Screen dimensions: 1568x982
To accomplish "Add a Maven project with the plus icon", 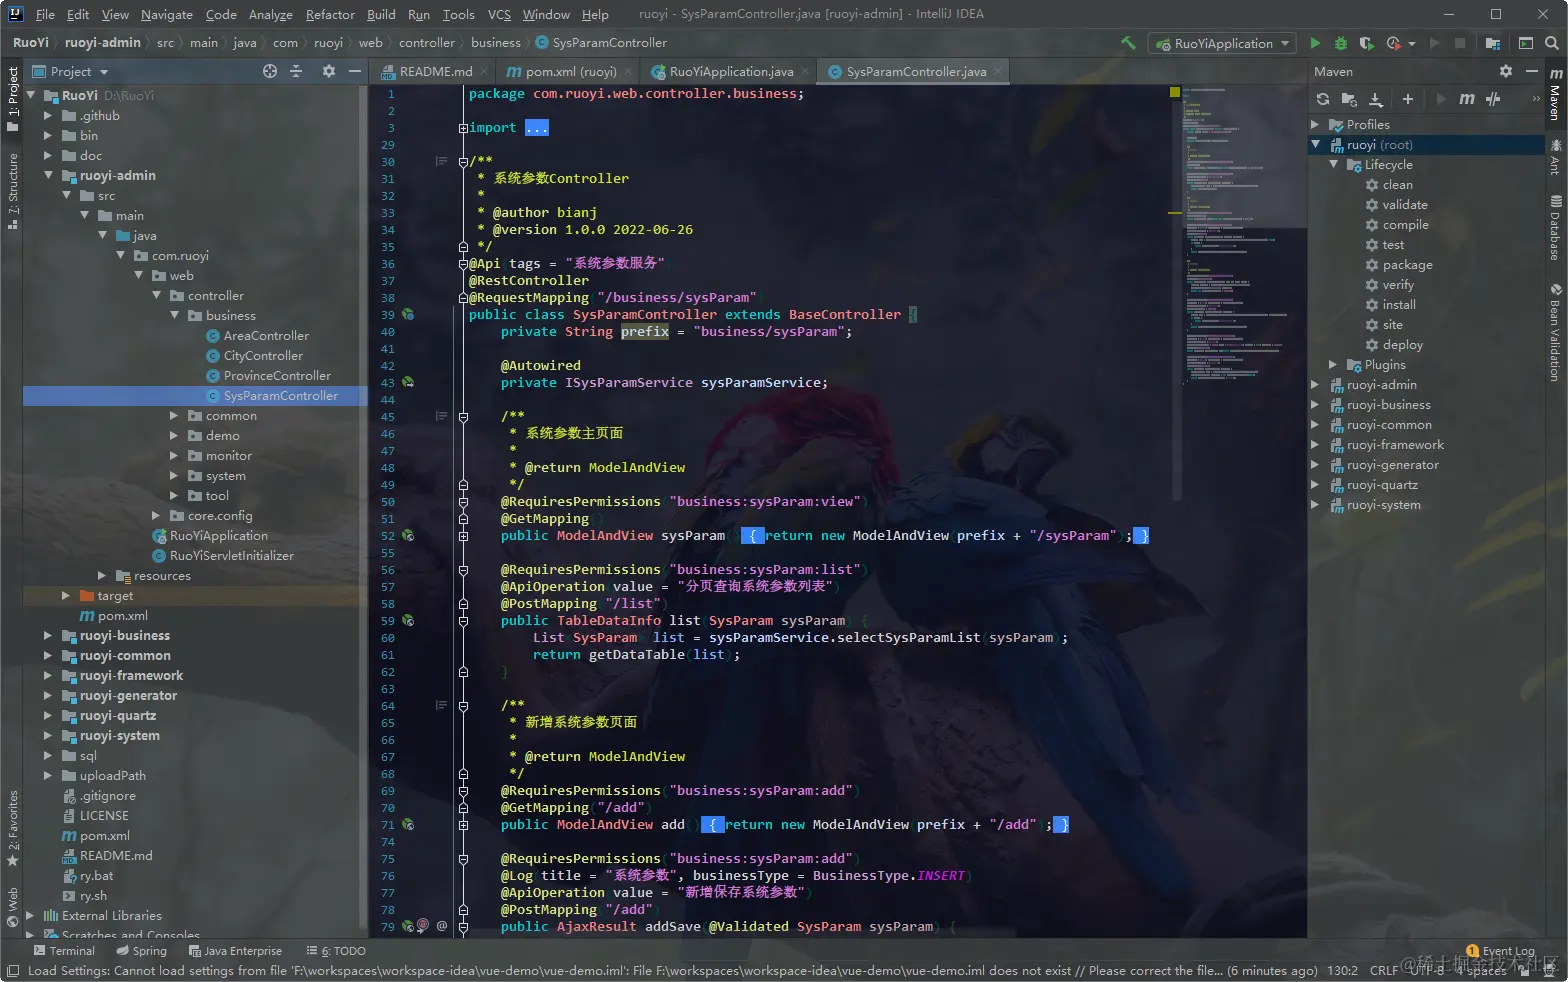I will pos(1408,99).
